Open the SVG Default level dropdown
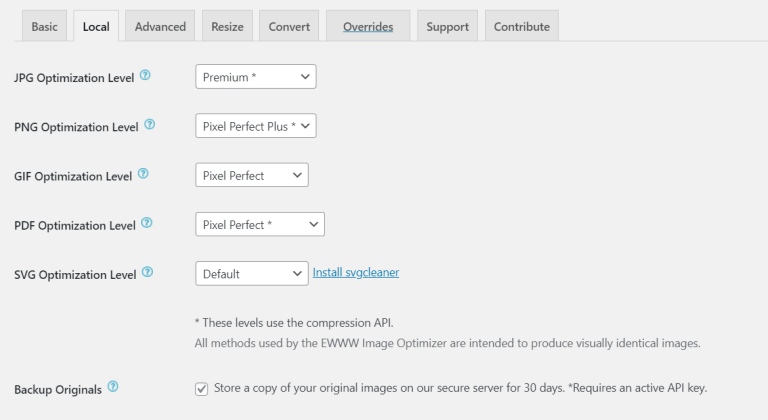768x420 pixels. [252, 273]
